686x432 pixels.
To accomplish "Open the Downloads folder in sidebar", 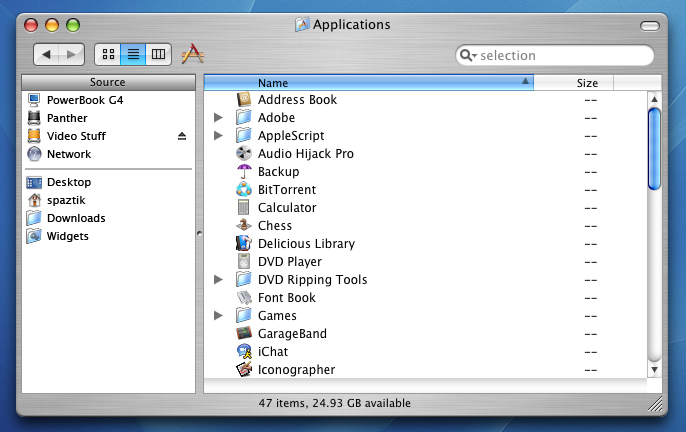I will (x=108, y=218).
